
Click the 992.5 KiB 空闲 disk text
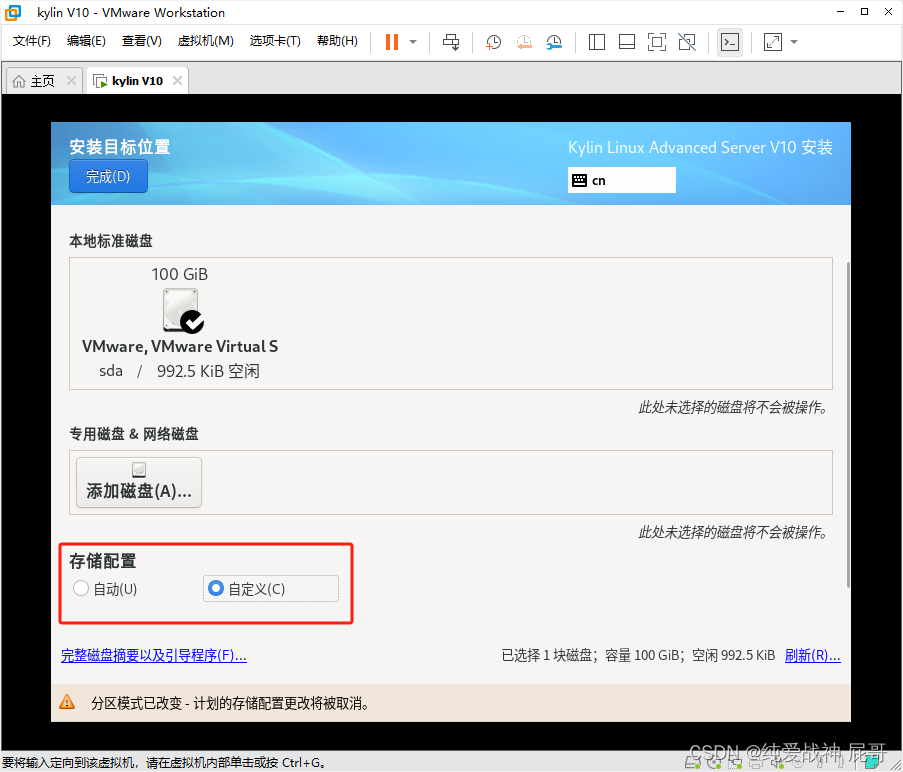[208, 371]
